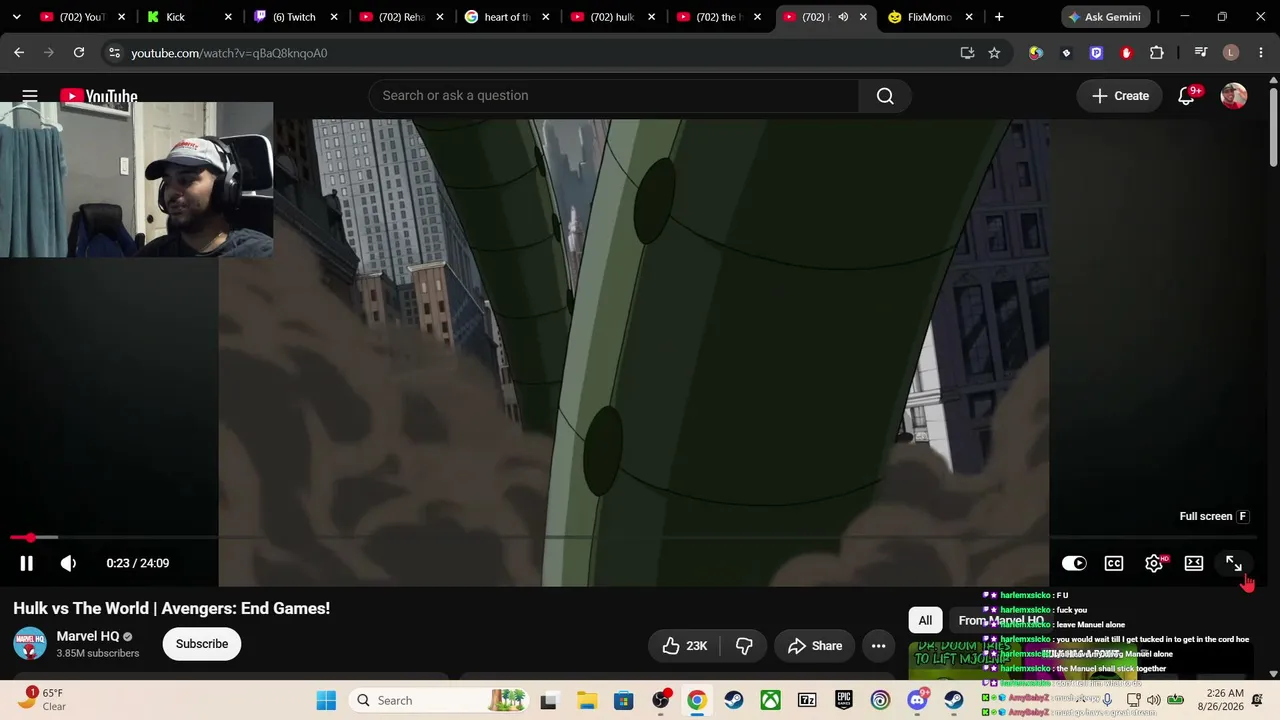This screenshot has height=720, width=1280.
Task: Open Ask Gemini
Action: pyautogui.click(x=1105, y=17)
